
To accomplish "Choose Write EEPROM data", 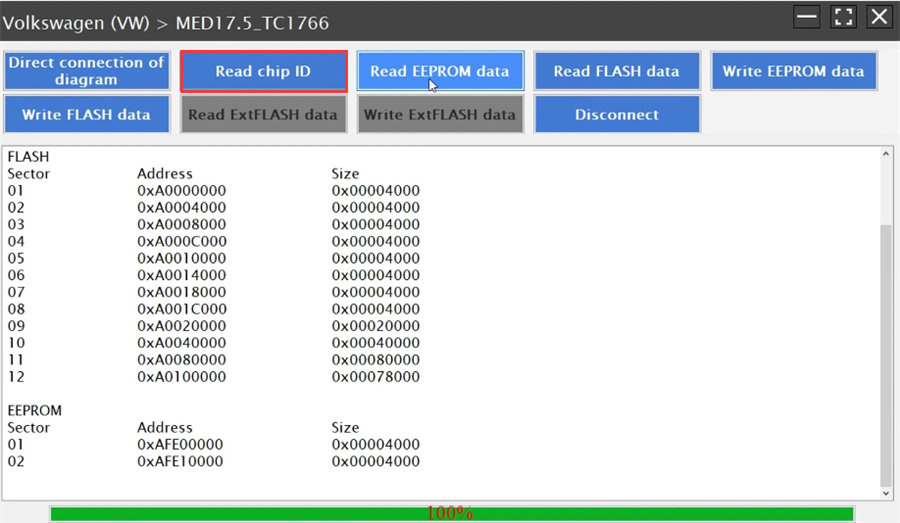I will point(793,71).
